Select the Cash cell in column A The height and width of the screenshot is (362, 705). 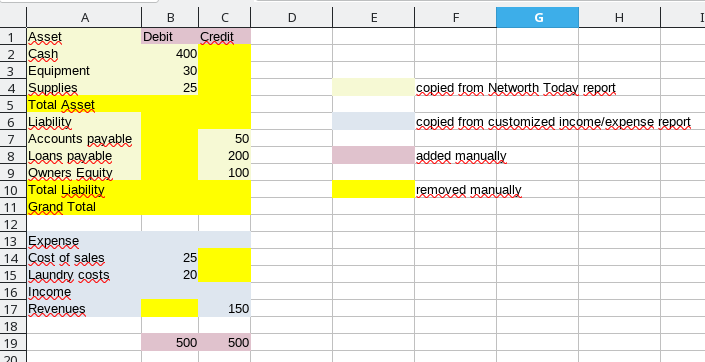84,54
